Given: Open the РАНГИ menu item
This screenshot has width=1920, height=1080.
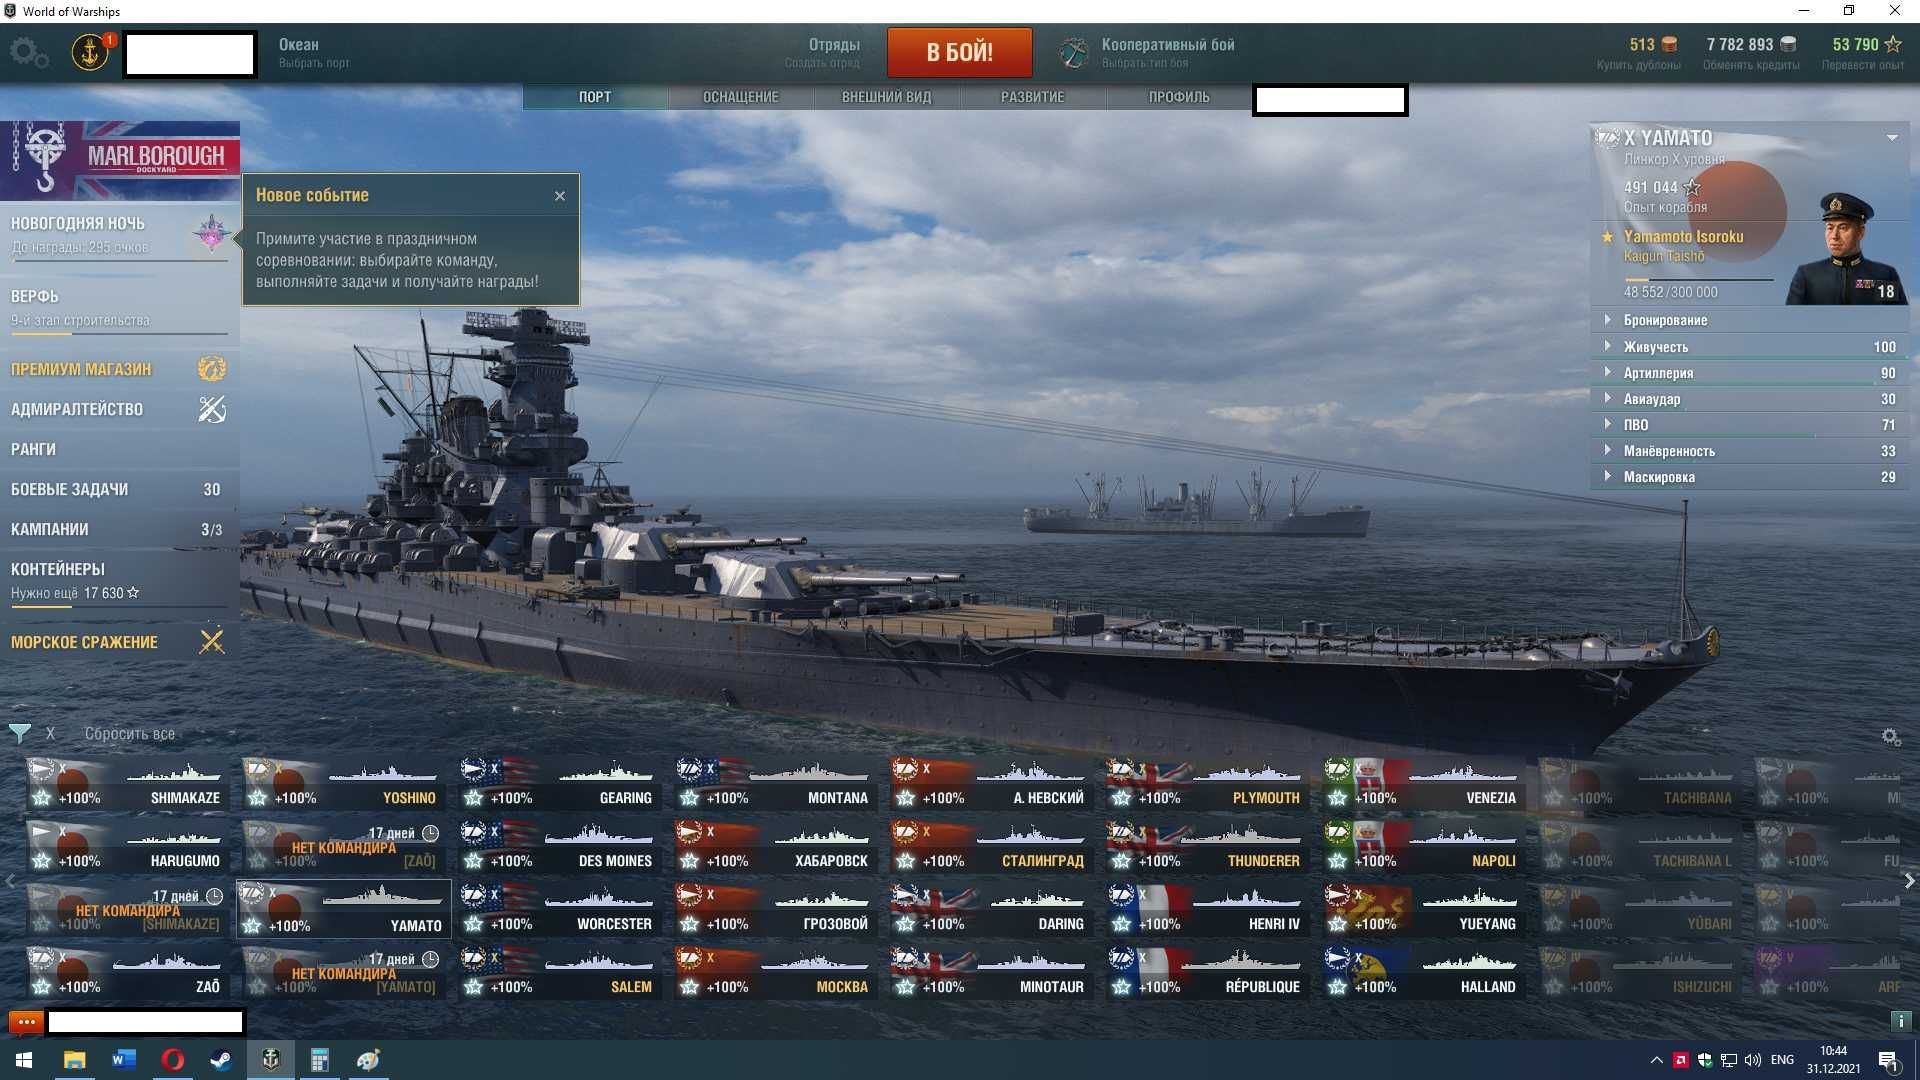Looking at the screenshot, I should click(120, 449).
